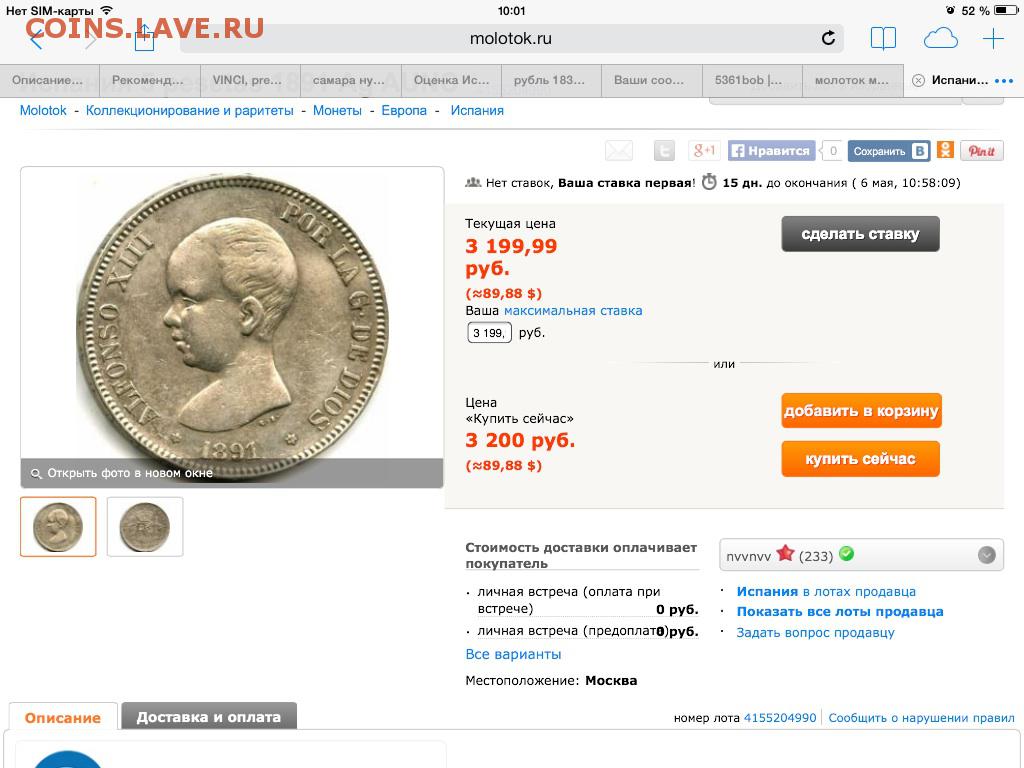Click the Google +1 share icon
The width and height of the screenshot is (1024, 768).
704,151
